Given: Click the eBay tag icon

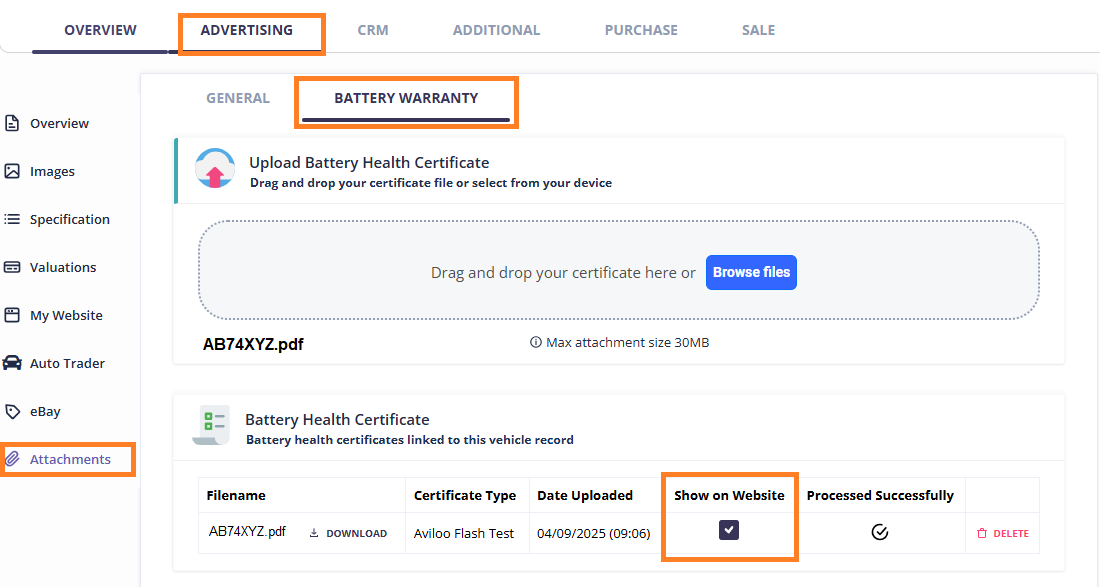Looking at the screenshot, I should (12, 412).
